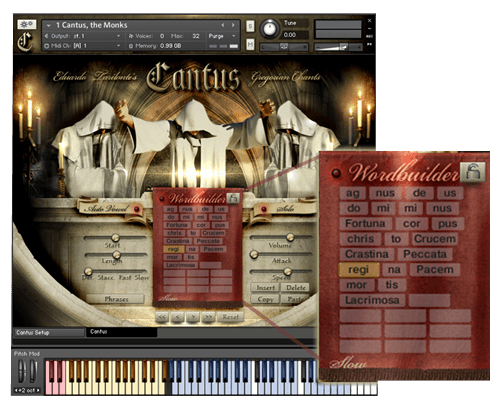Click the Delete button
The height and width of the screenshot is (414, 500).
coord(295,288)
